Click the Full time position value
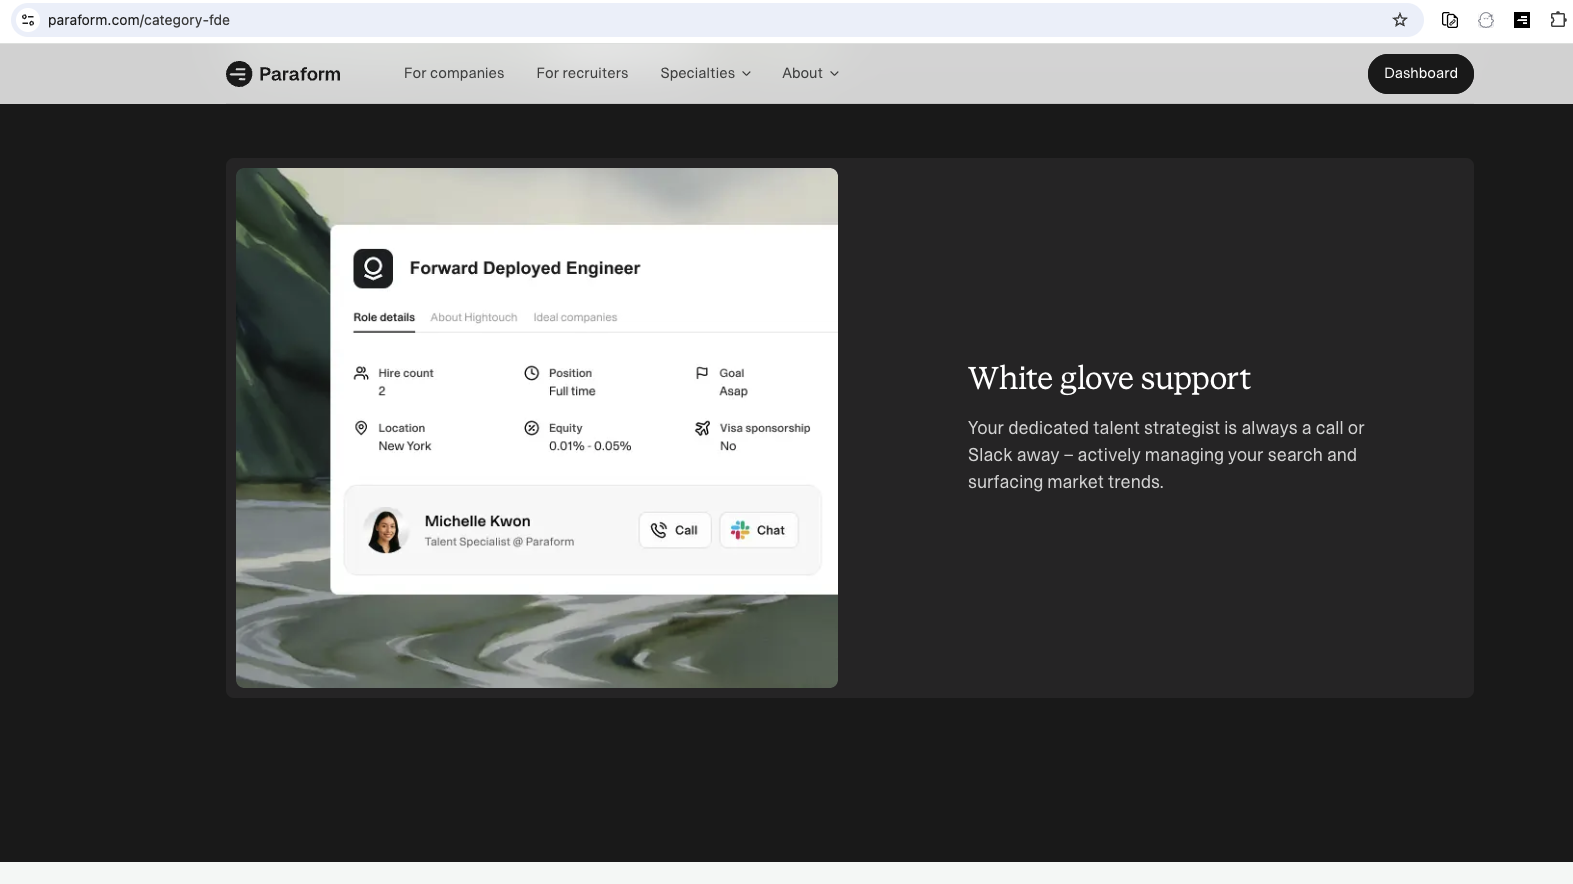The image size is (1573, 884). click(x=572, y=391)
